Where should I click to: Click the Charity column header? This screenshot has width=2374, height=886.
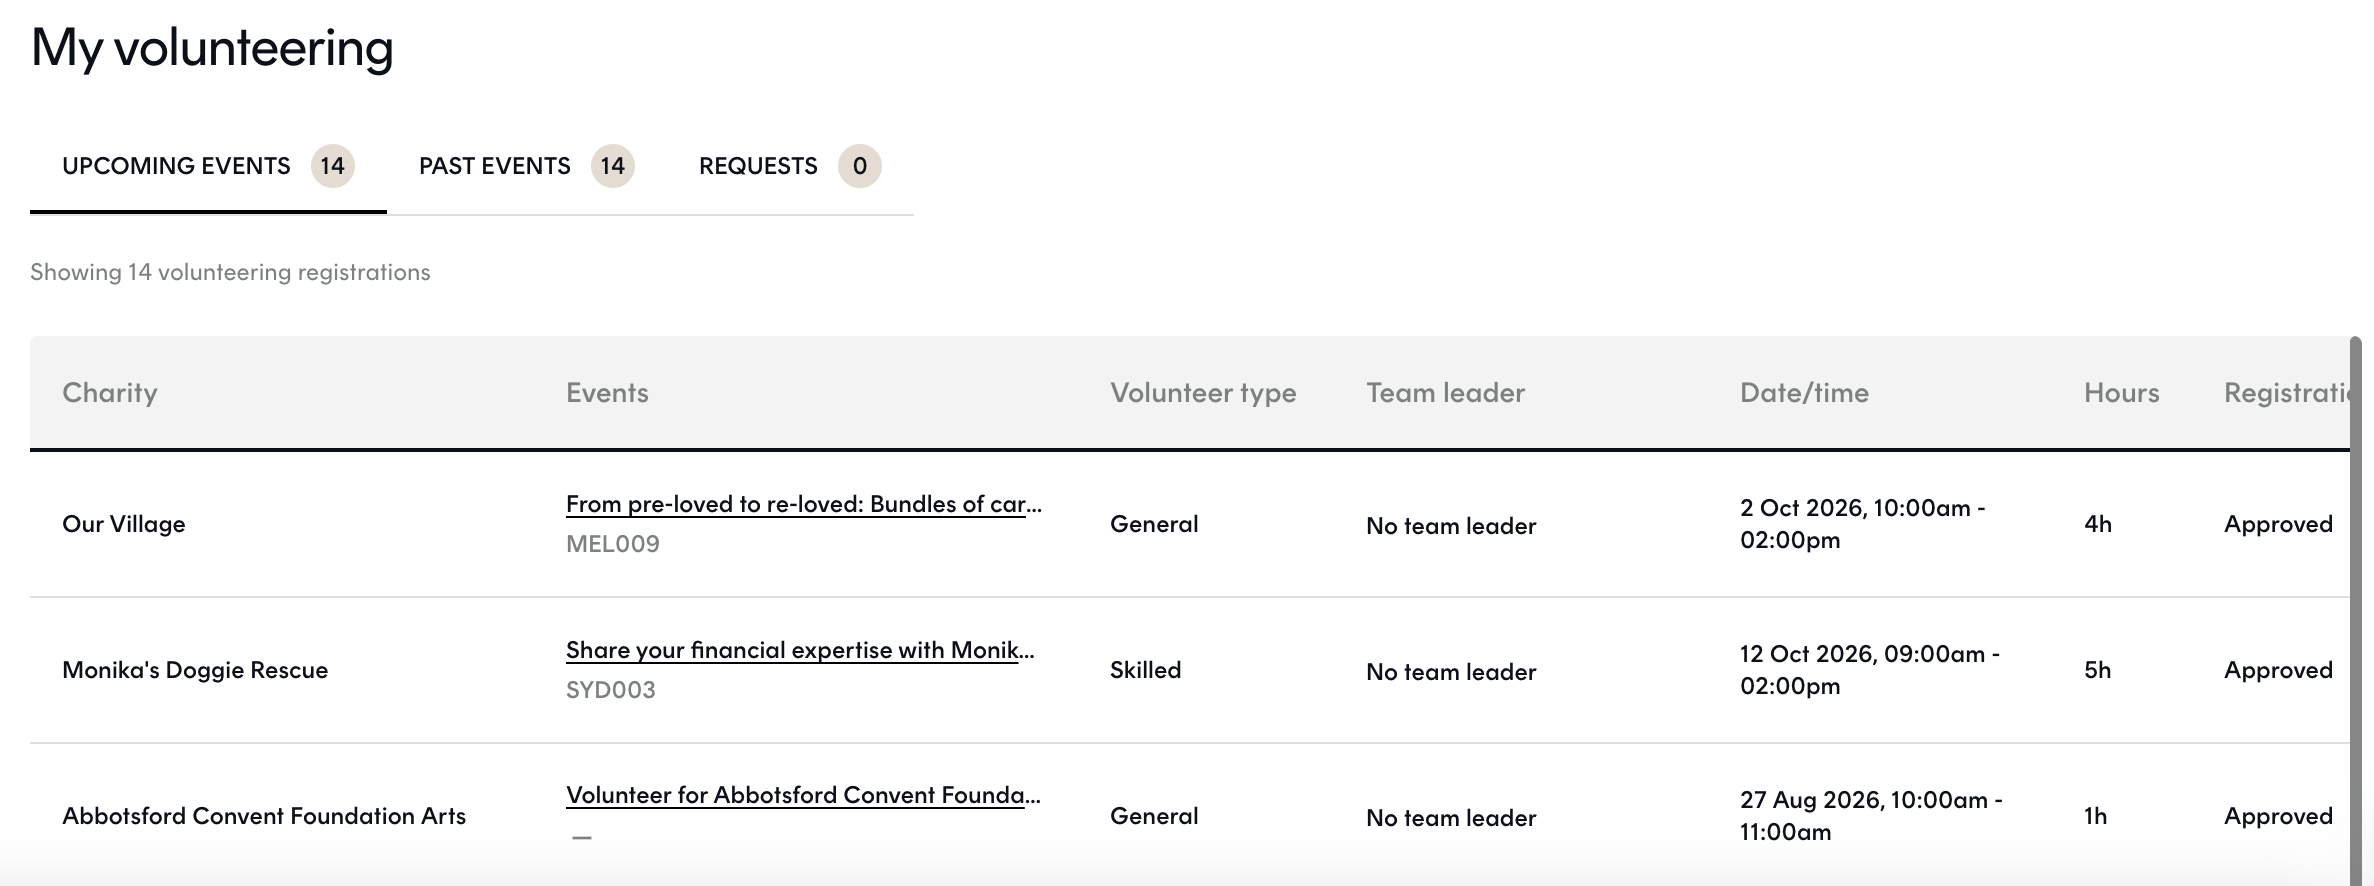[x=110, y=393]
